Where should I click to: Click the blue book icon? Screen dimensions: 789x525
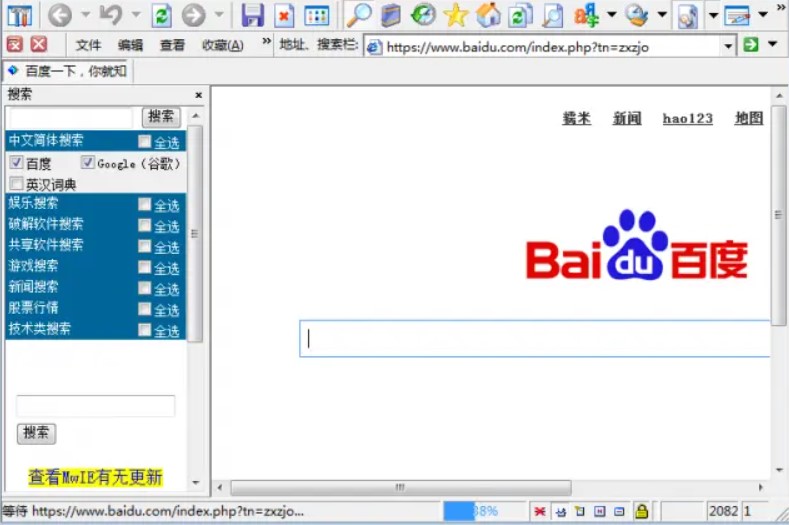[391, 15]
